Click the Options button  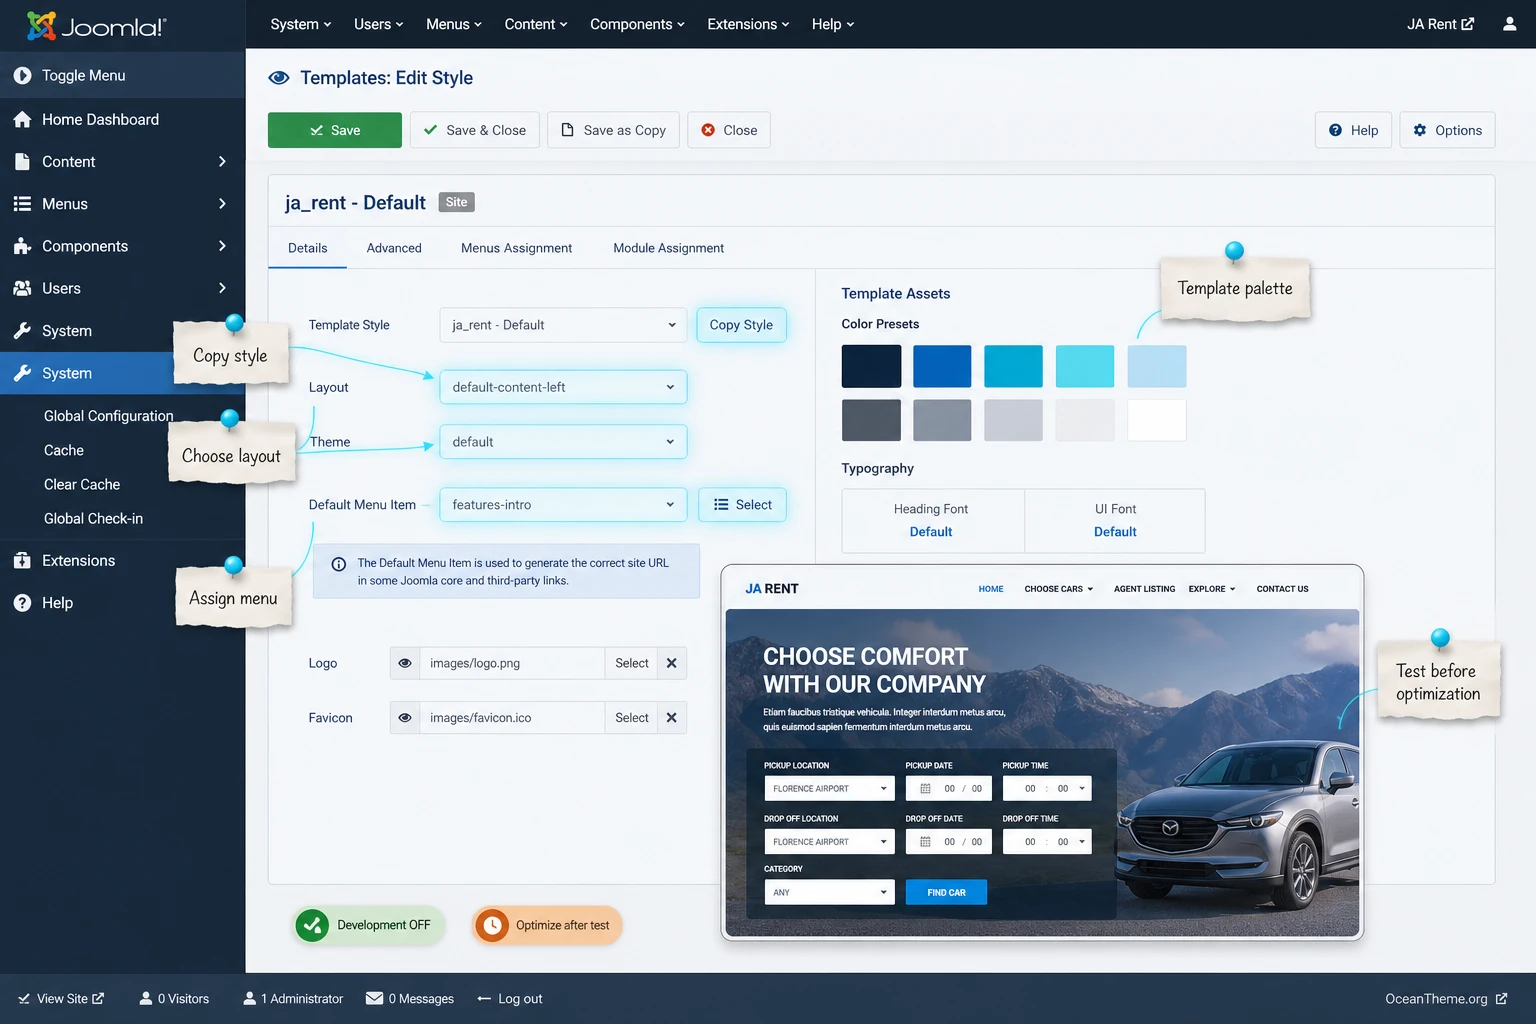click(x=1447, y=130)
